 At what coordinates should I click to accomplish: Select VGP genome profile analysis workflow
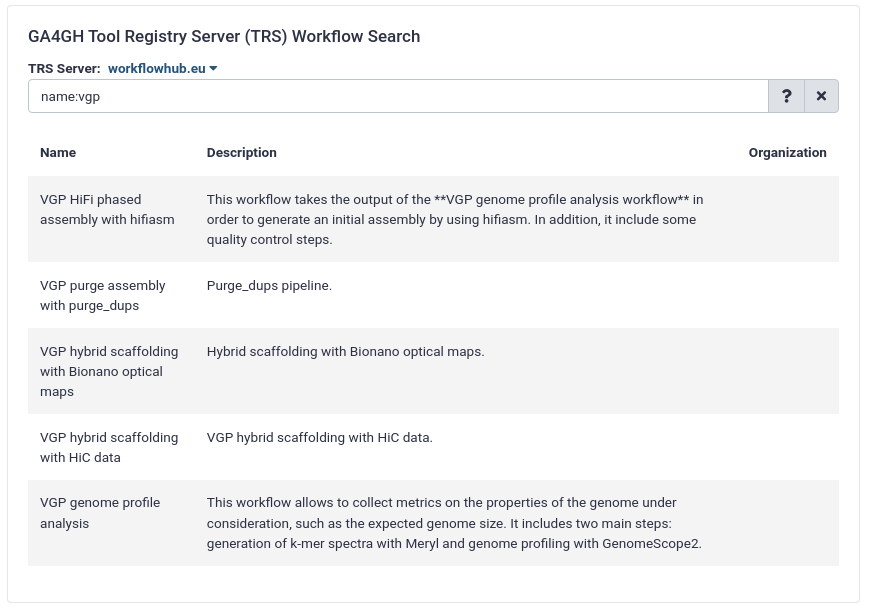click(x=100, y=513)
